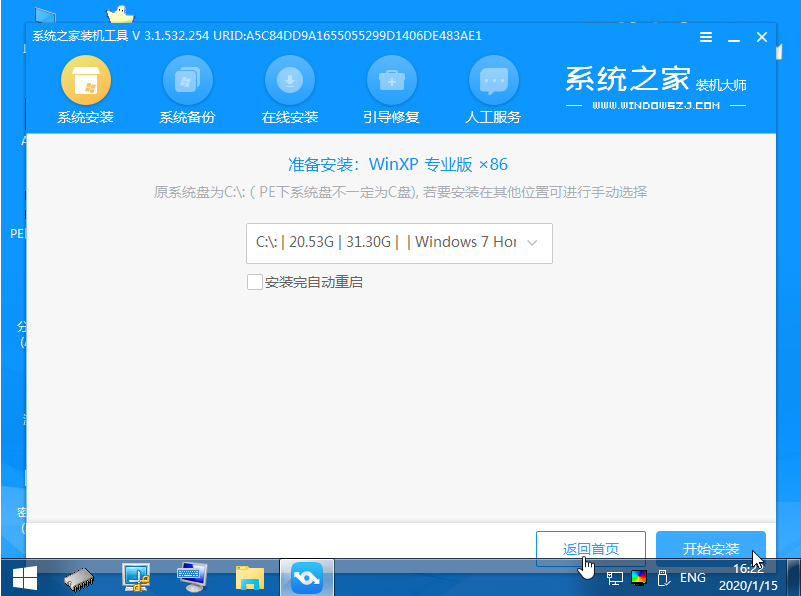
Task: Select the color palette tray icon
Action: pyautogui.click(x=637, y=577)
